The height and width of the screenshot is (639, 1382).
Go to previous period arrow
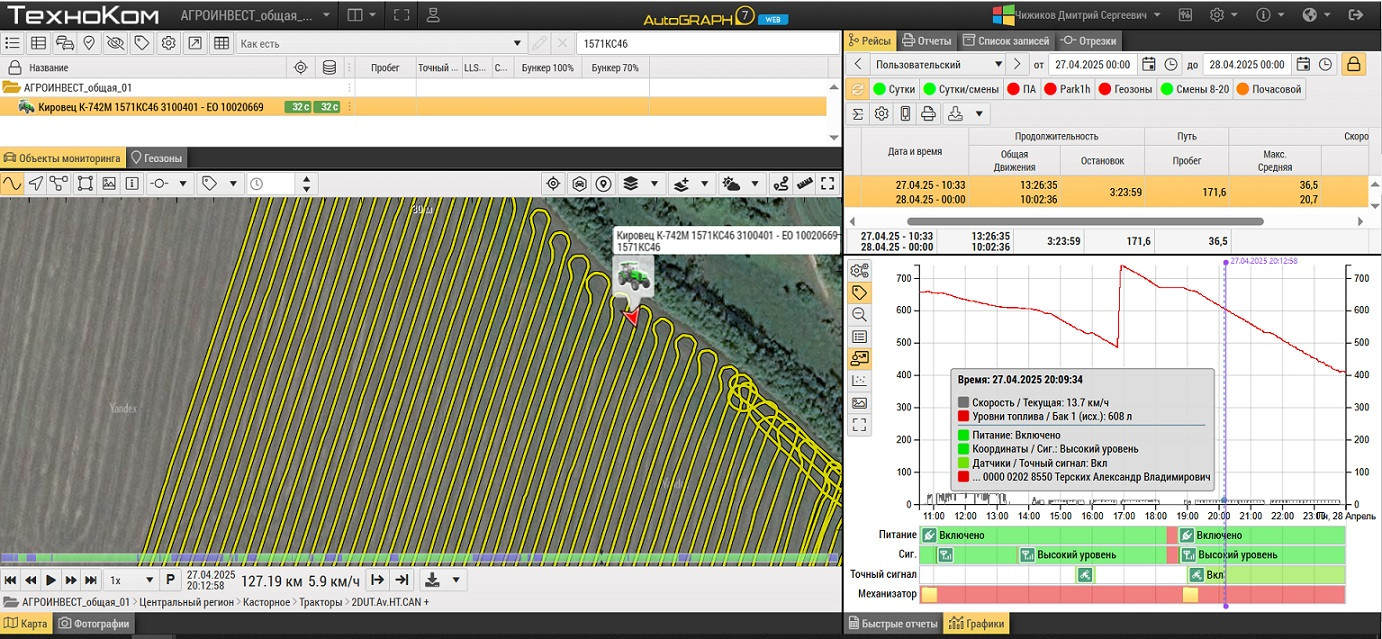click(857, 64)
